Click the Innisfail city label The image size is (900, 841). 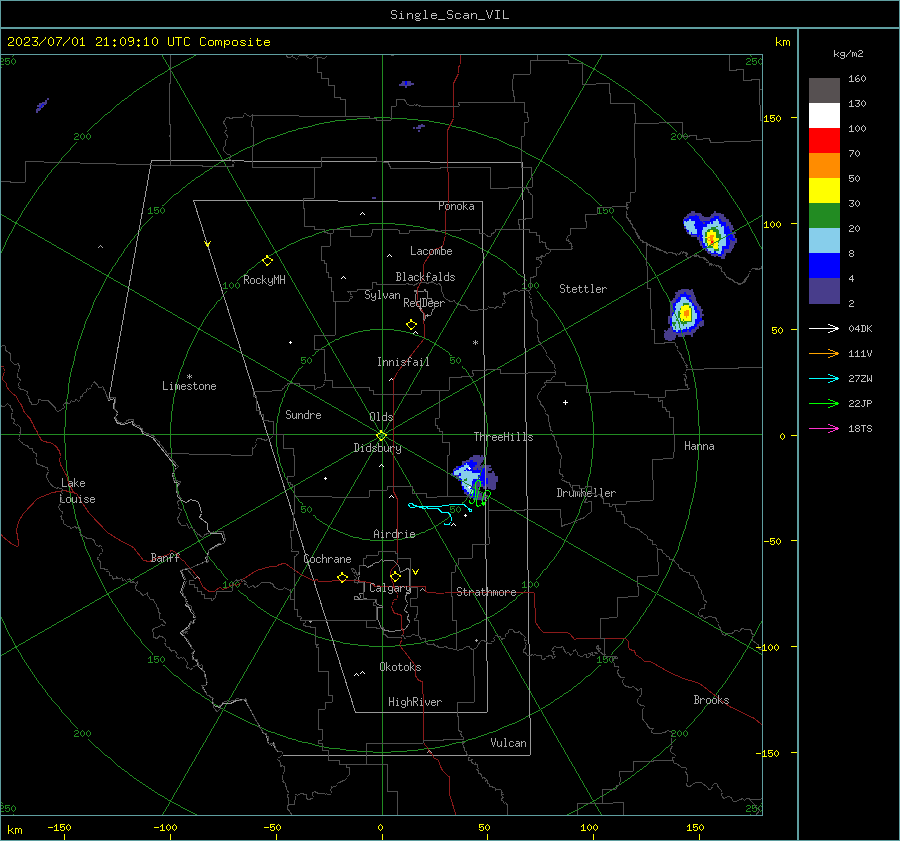click(x=403, y=362)
